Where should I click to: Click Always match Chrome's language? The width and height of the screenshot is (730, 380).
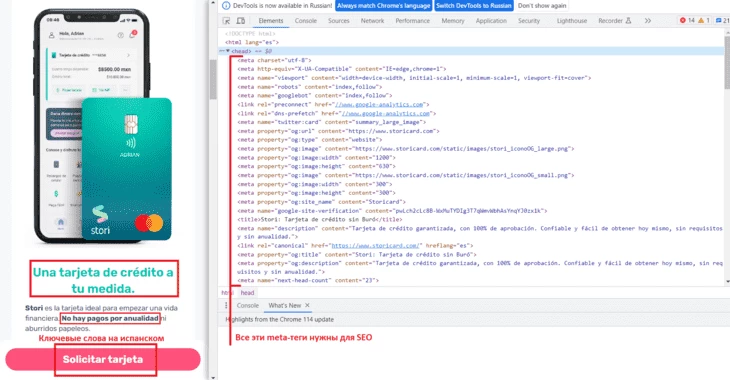[x=384, y=6]
